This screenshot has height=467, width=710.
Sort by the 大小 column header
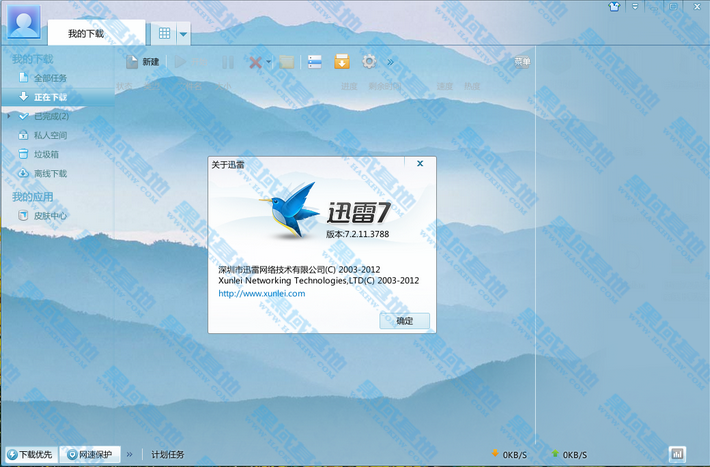pos(223,86)
